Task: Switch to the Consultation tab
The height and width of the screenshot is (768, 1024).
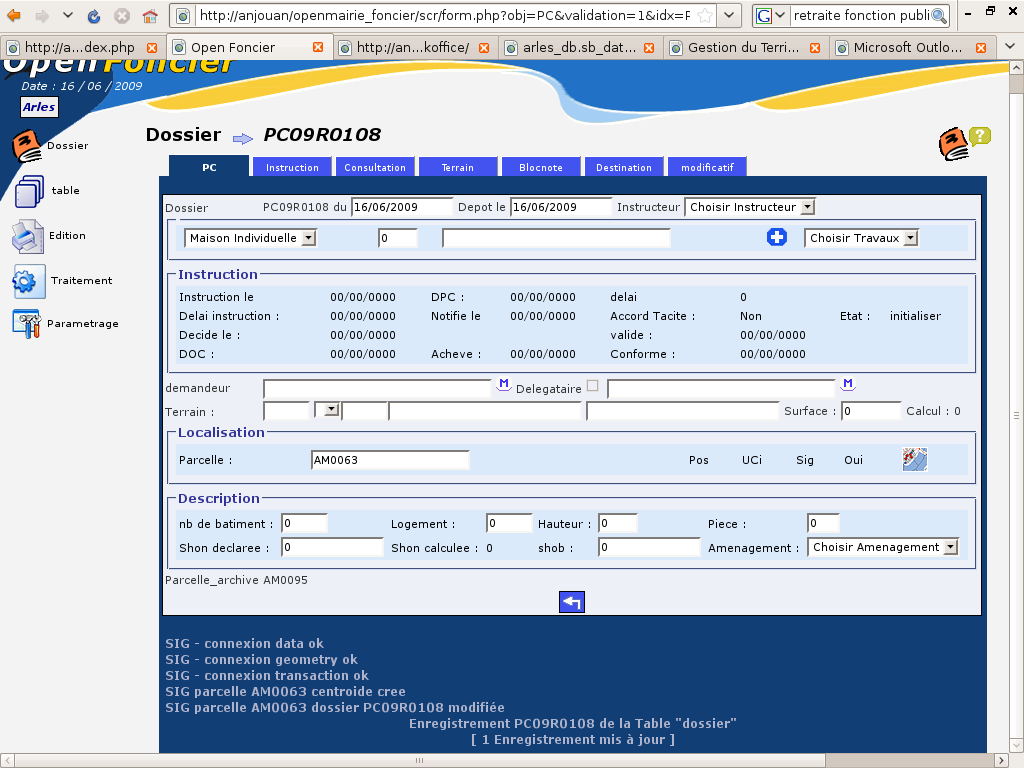Action: pyautogui.click(x=375, y=167)
